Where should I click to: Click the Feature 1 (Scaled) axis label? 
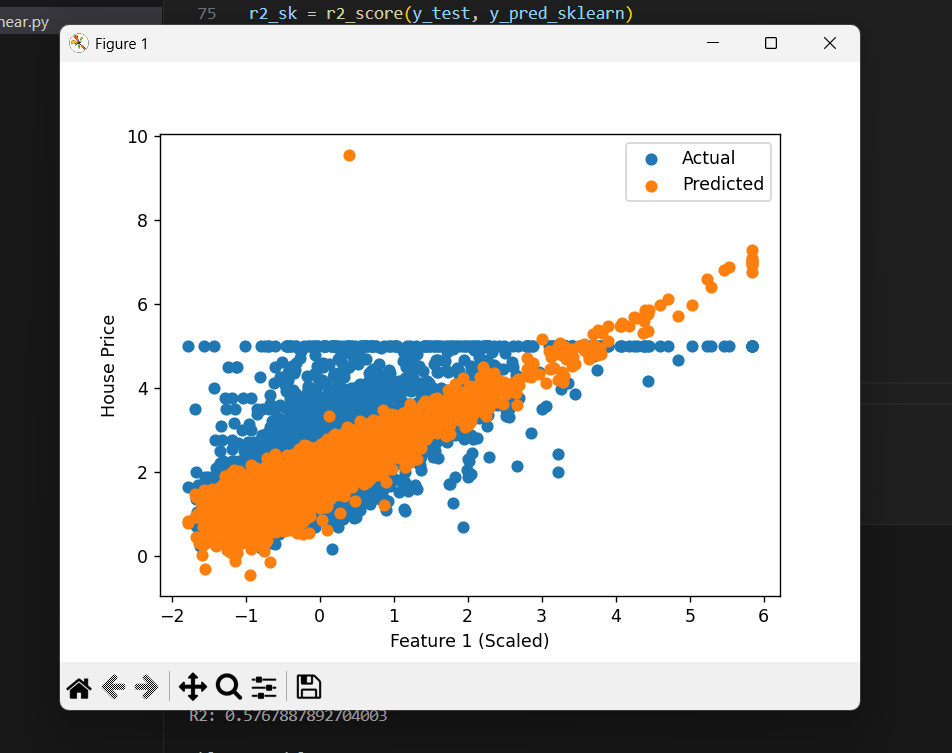pos(469,641)
